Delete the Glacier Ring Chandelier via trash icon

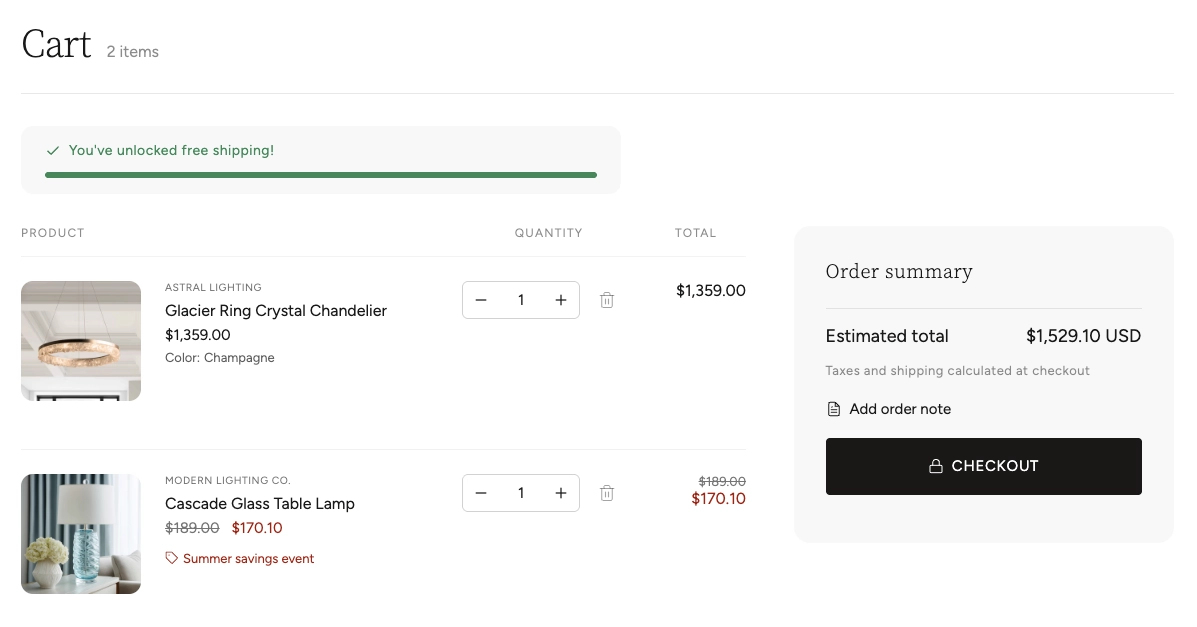(607, 300)
